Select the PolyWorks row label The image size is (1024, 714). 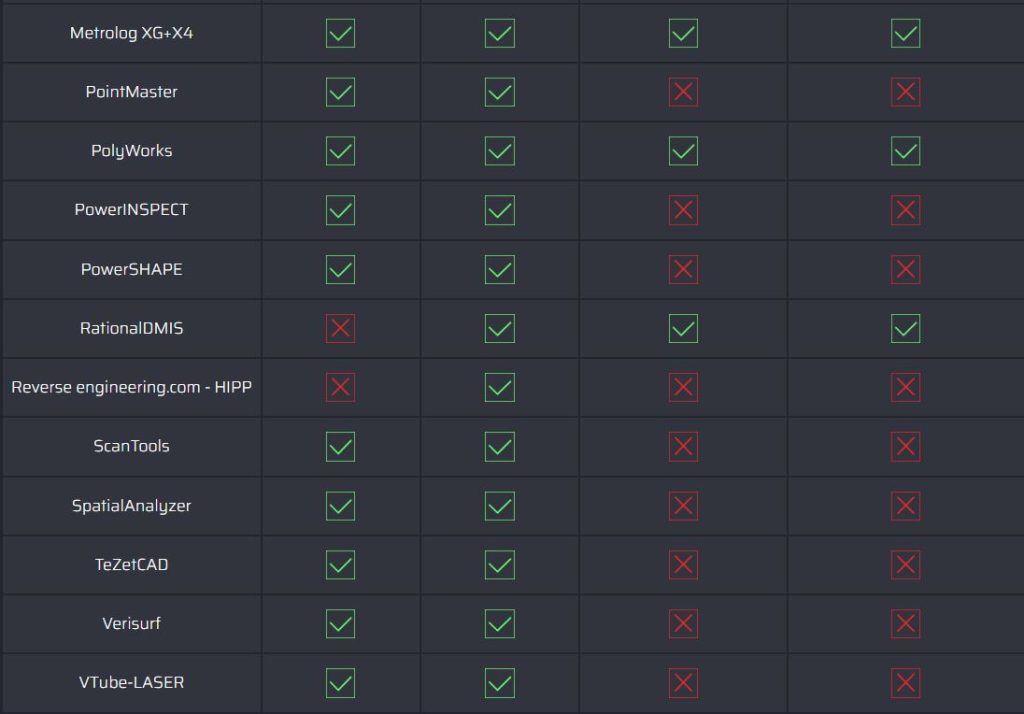132,151
